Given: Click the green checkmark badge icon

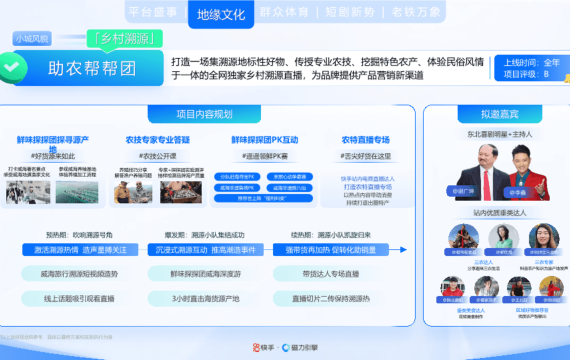Looking at the screenshot, I should pos(13,67).
